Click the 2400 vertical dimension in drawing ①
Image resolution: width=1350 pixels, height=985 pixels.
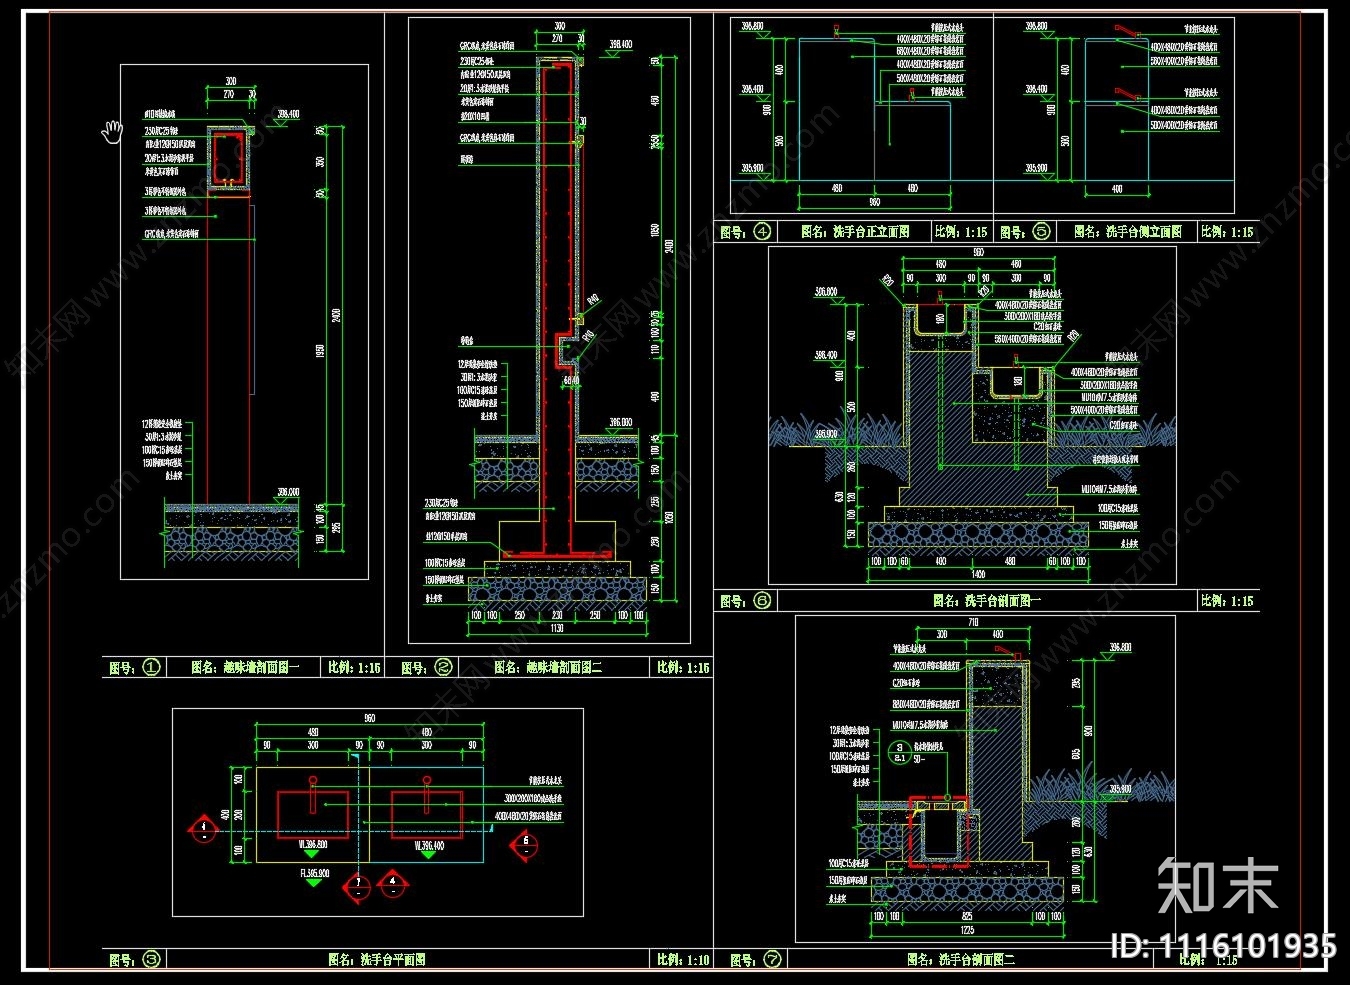[337, 315]
